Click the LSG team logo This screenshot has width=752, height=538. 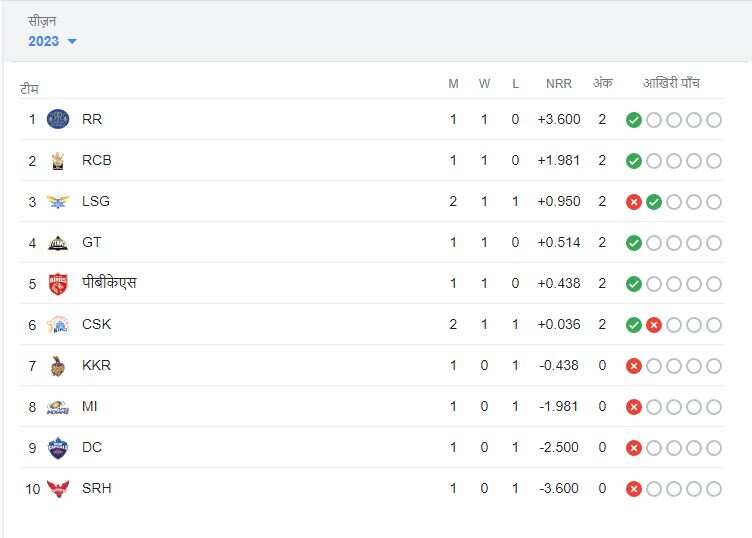(58, 201)
